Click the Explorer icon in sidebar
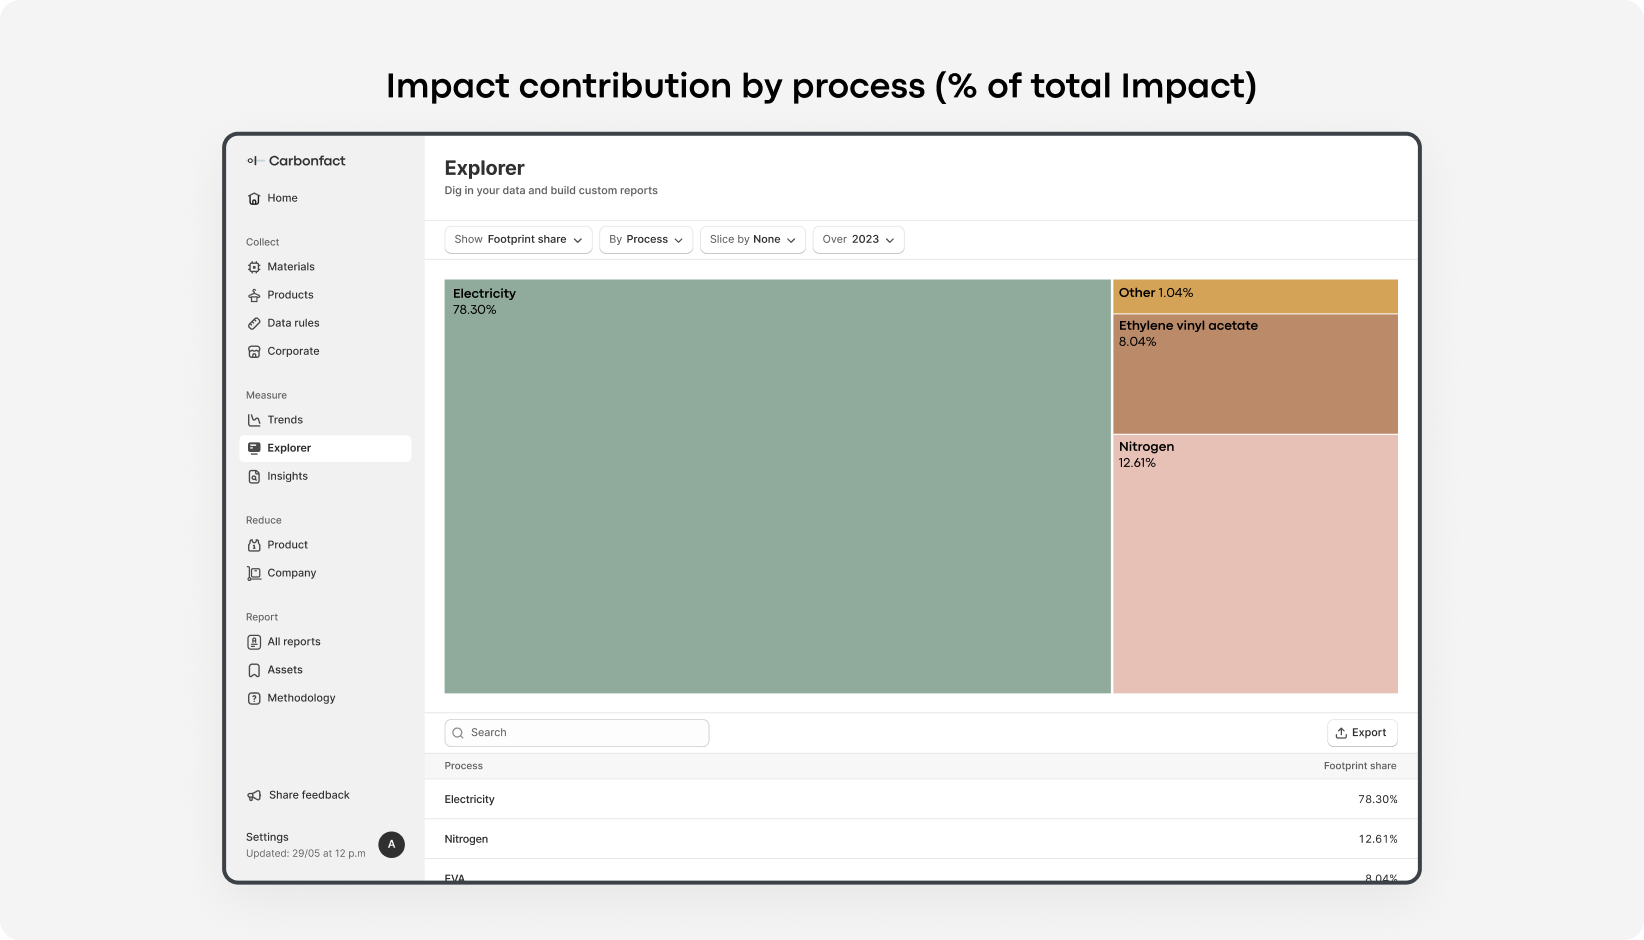 (x=254, y=448)
